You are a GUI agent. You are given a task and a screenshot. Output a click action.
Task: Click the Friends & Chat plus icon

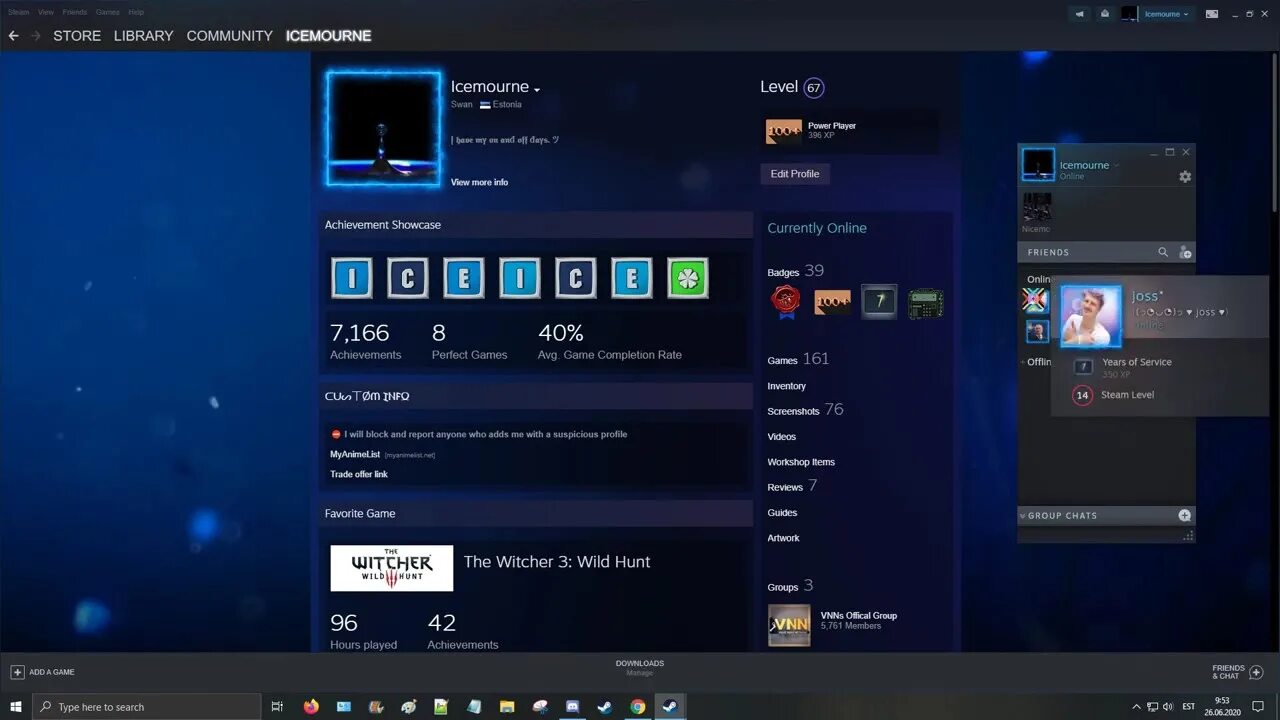click(x=1257, y=672)
